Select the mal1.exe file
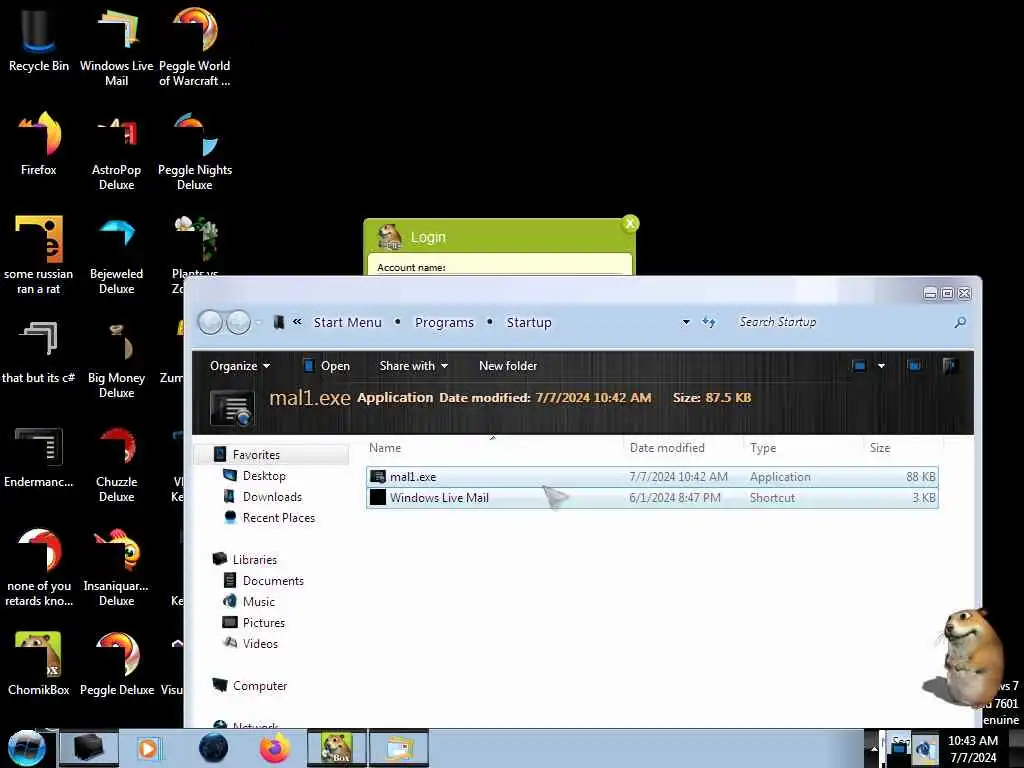Screen dimensions: 1024x768 pyautogui.click(x=652, y=477)
